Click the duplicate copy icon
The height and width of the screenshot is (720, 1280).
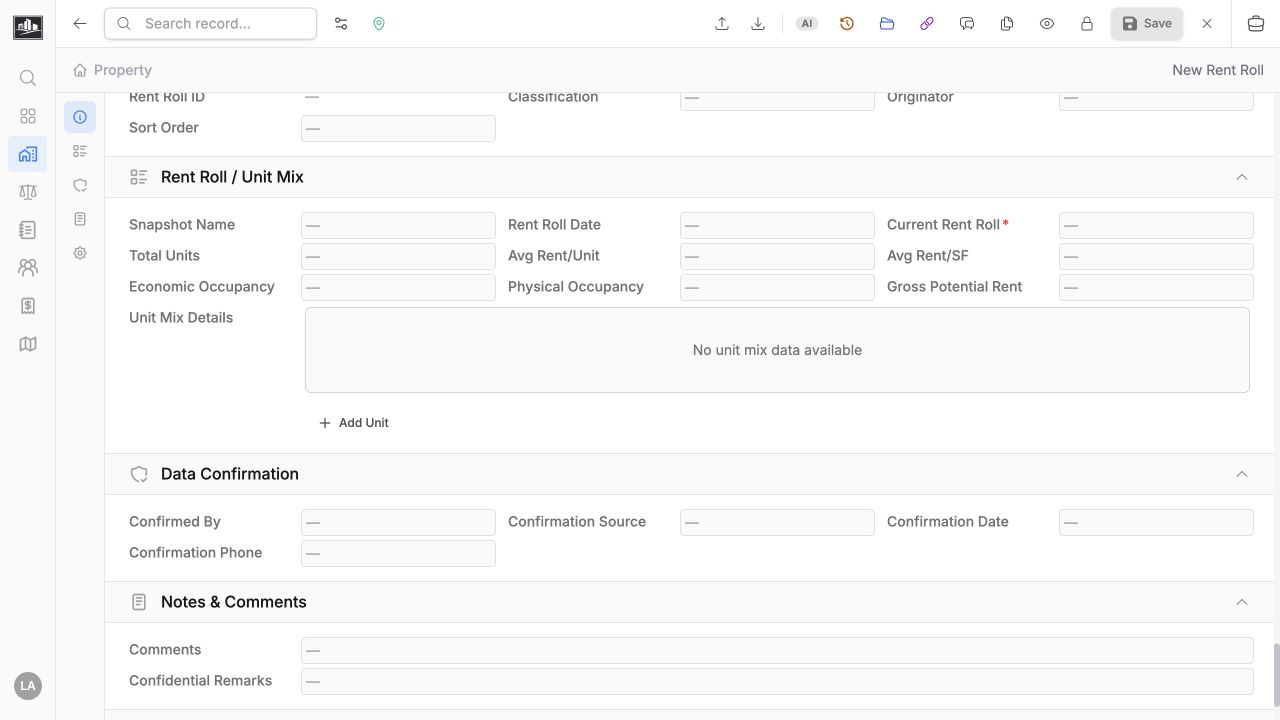pos(1007,24)
